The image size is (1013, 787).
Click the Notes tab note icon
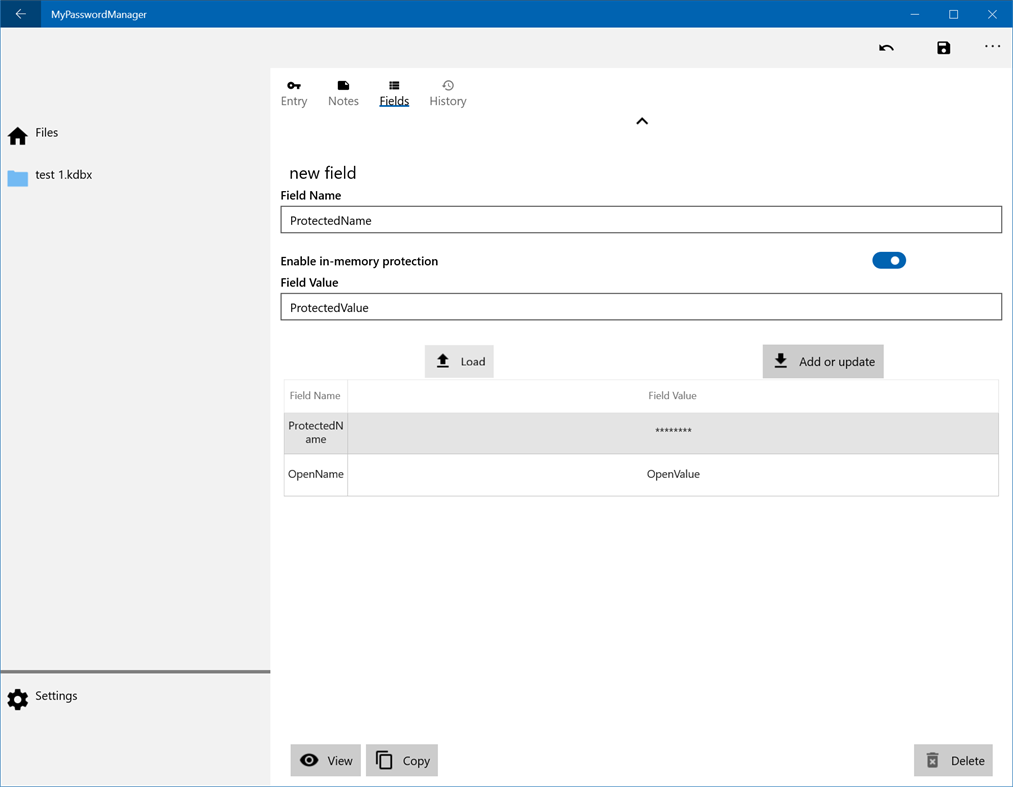pos(343,85)
